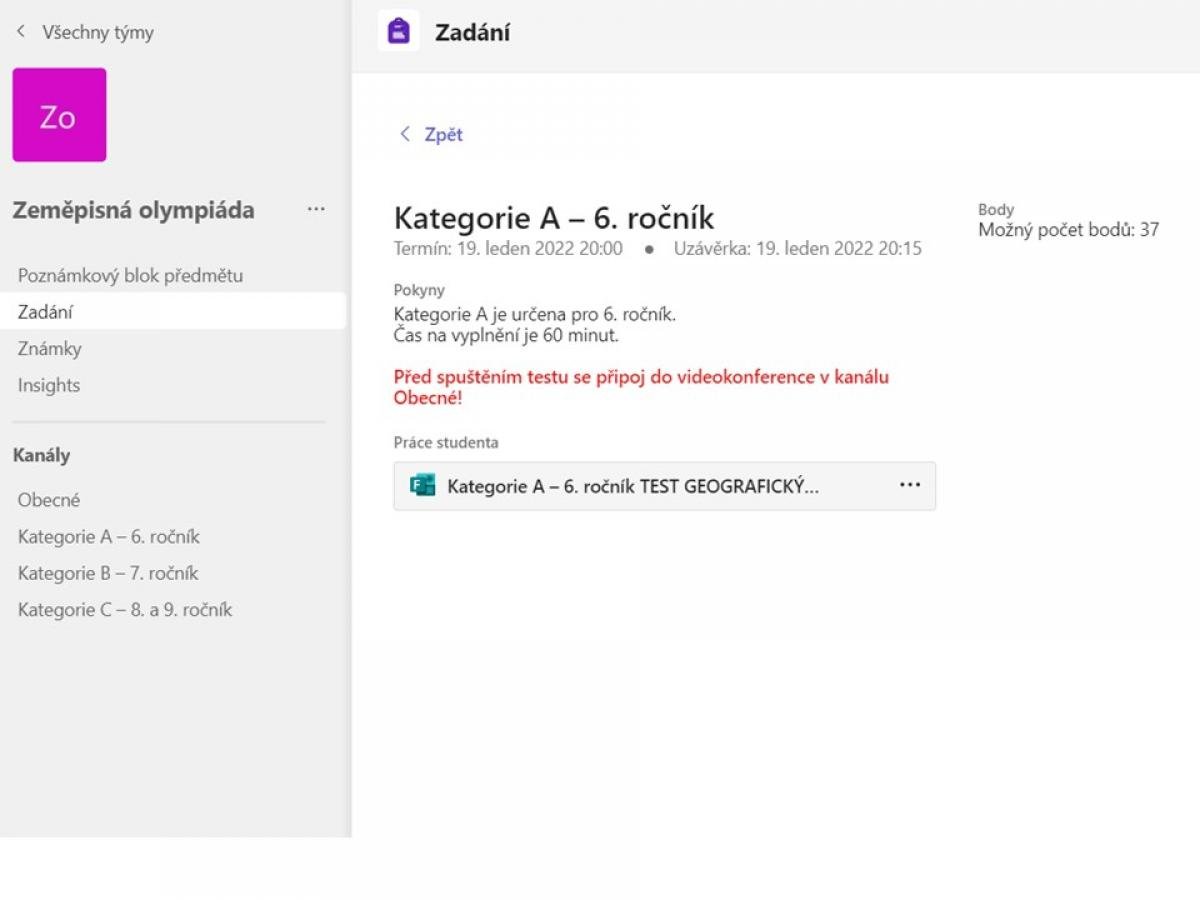Open channel Kategorie B – 7. ročník
Image resolution: width=1200 pixels, height=900 pixels.
pos(107,573)
